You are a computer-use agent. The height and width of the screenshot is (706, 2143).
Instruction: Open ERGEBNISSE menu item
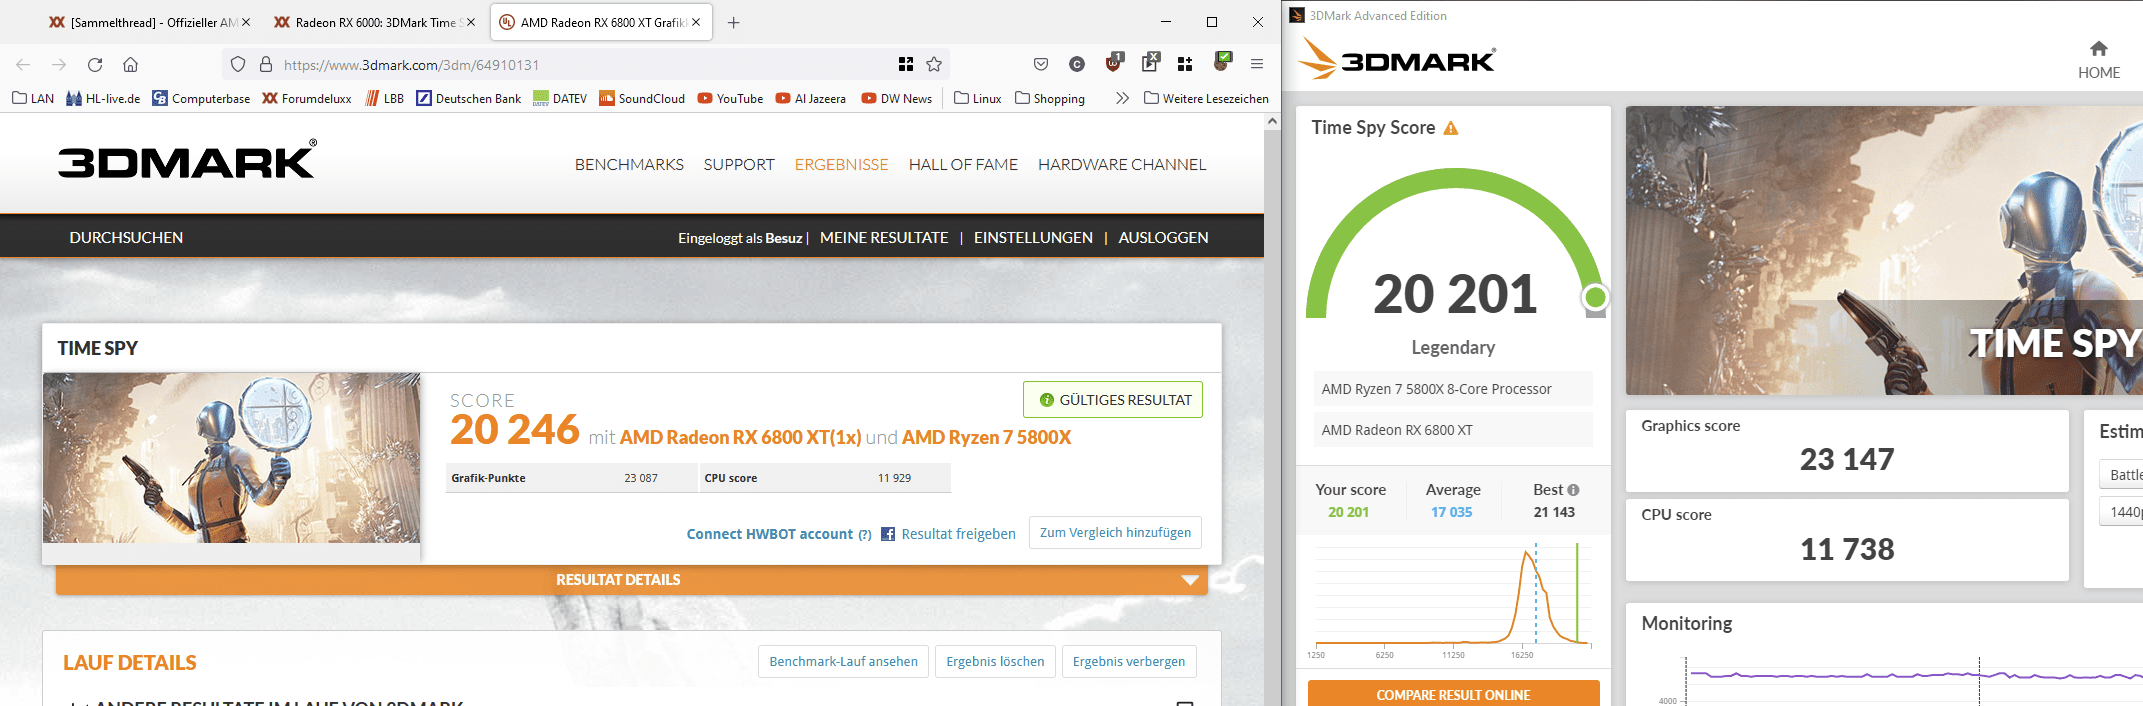[x=841, y=164]
